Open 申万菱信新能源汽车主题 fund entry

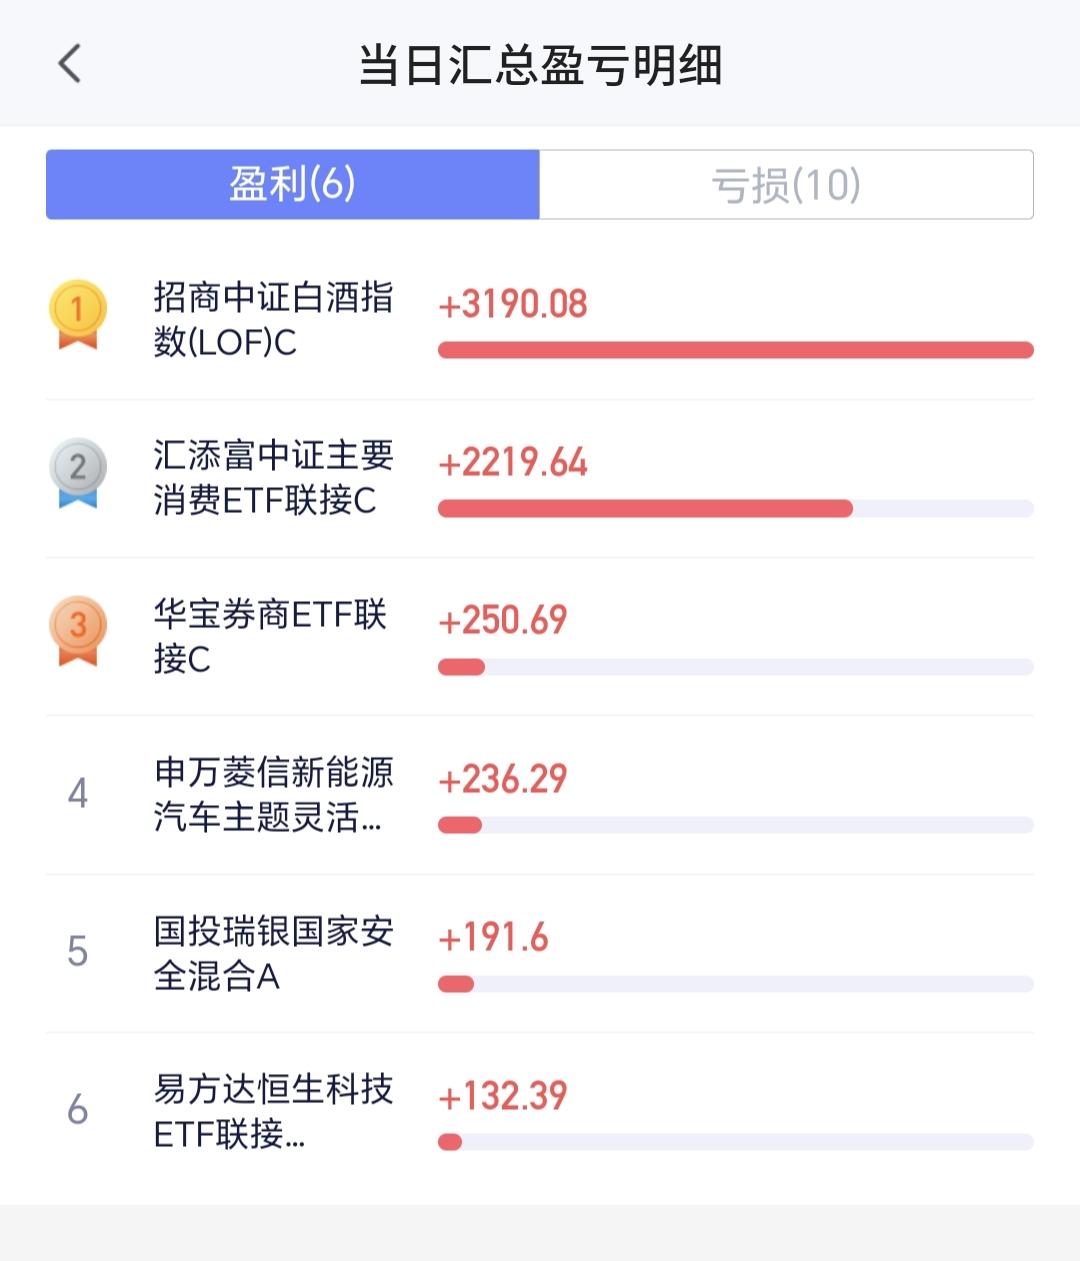[x=273, y=795]
